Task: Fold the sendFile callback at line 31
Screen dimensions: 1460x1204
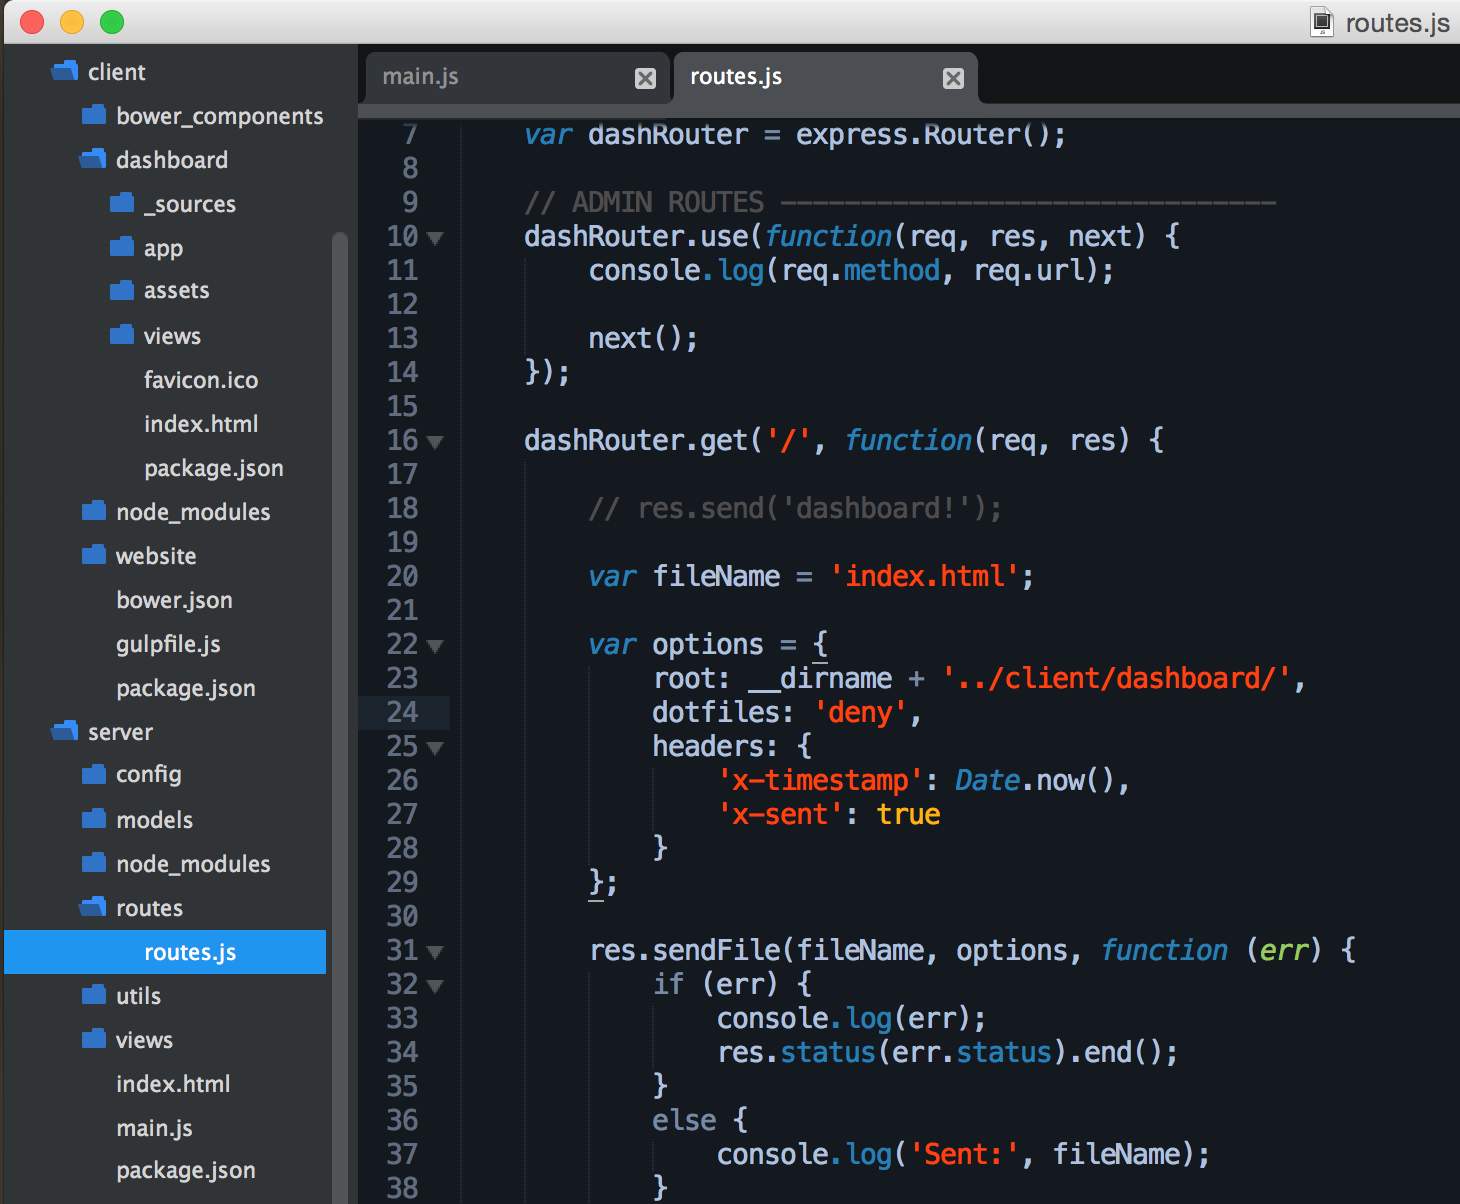Action: pyautogui.click(x=435, y=952)
